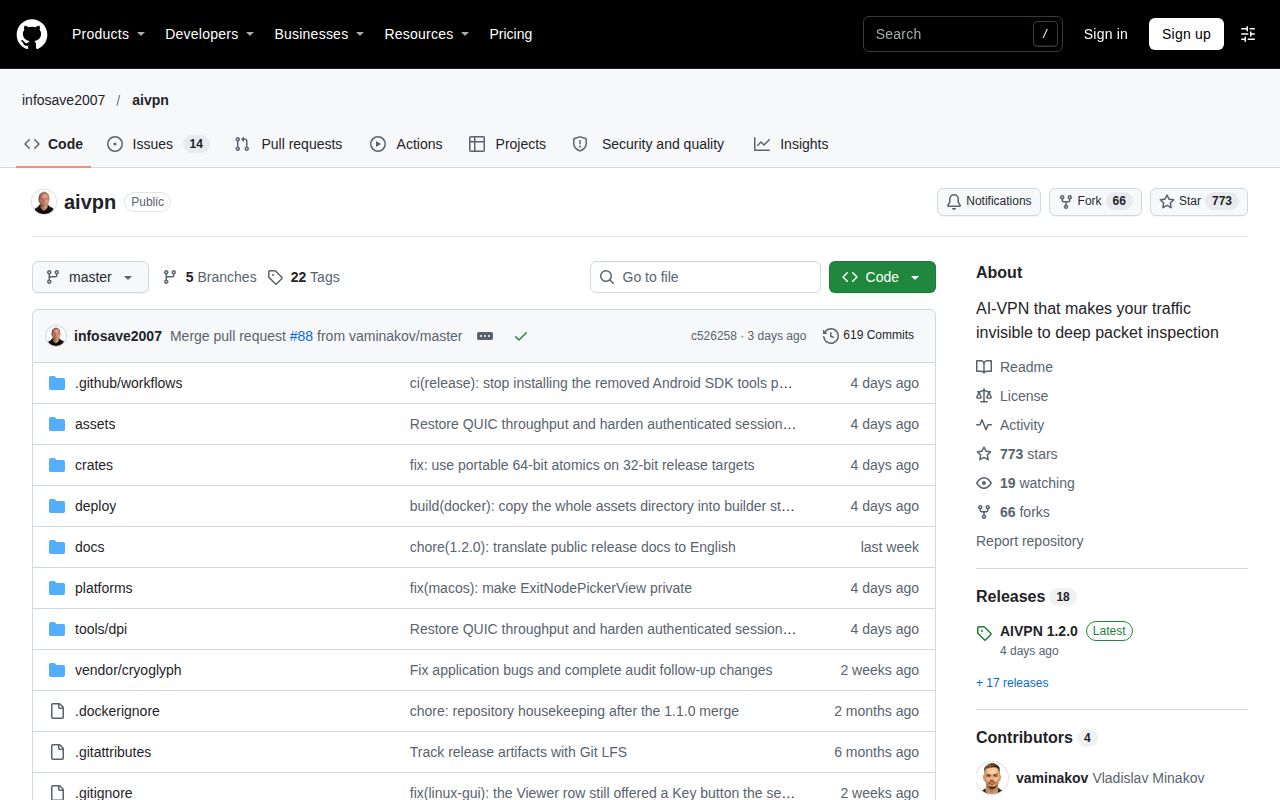Open the Products dropdown menu
Image resolution: width=1280 pixels, height=800 pixels.
coord(108,34)
